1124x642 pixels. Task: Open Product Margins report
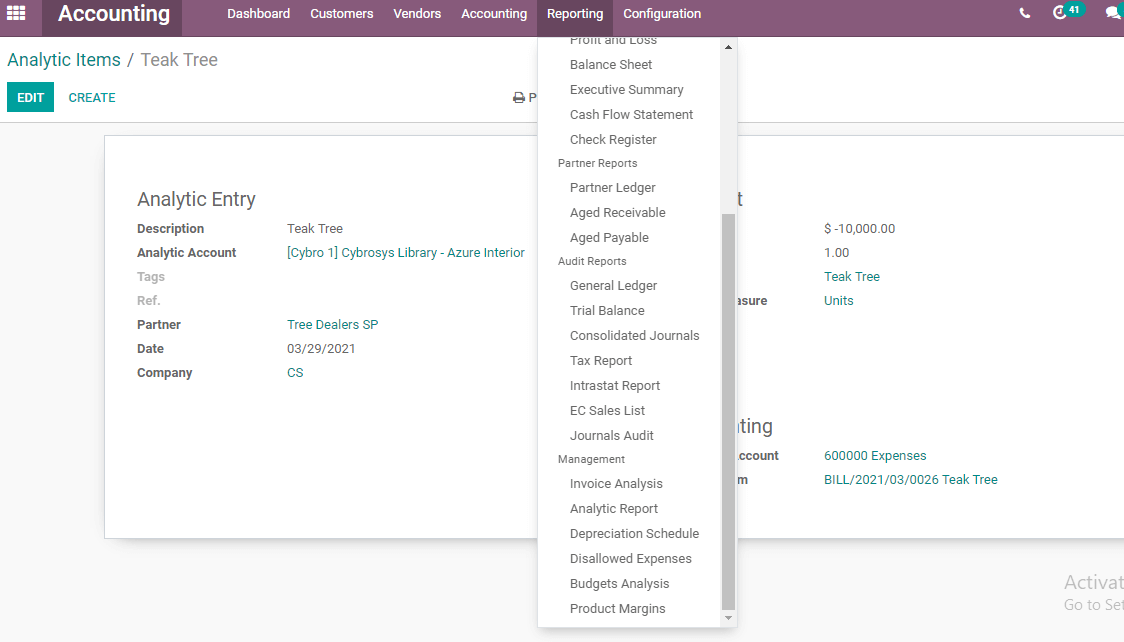(x=617, y=609)
